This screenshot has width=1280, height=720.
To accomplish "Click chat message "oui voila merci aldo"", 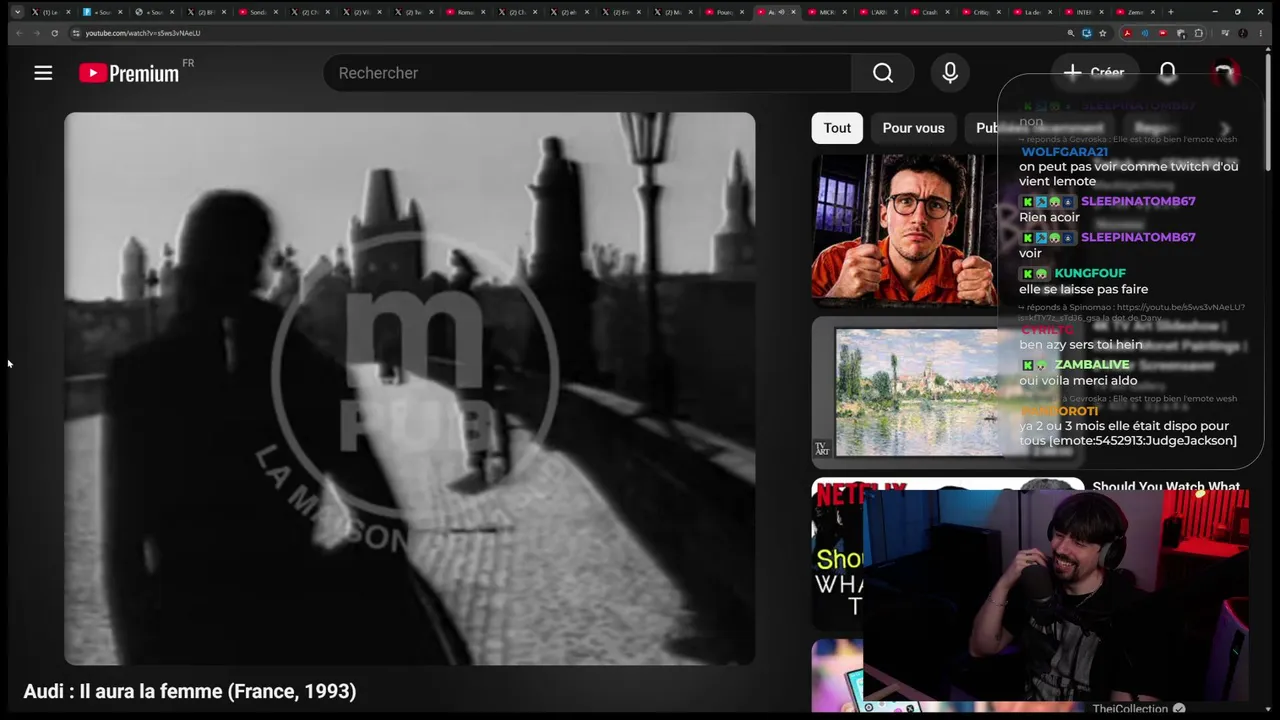I will point(1078,381).
